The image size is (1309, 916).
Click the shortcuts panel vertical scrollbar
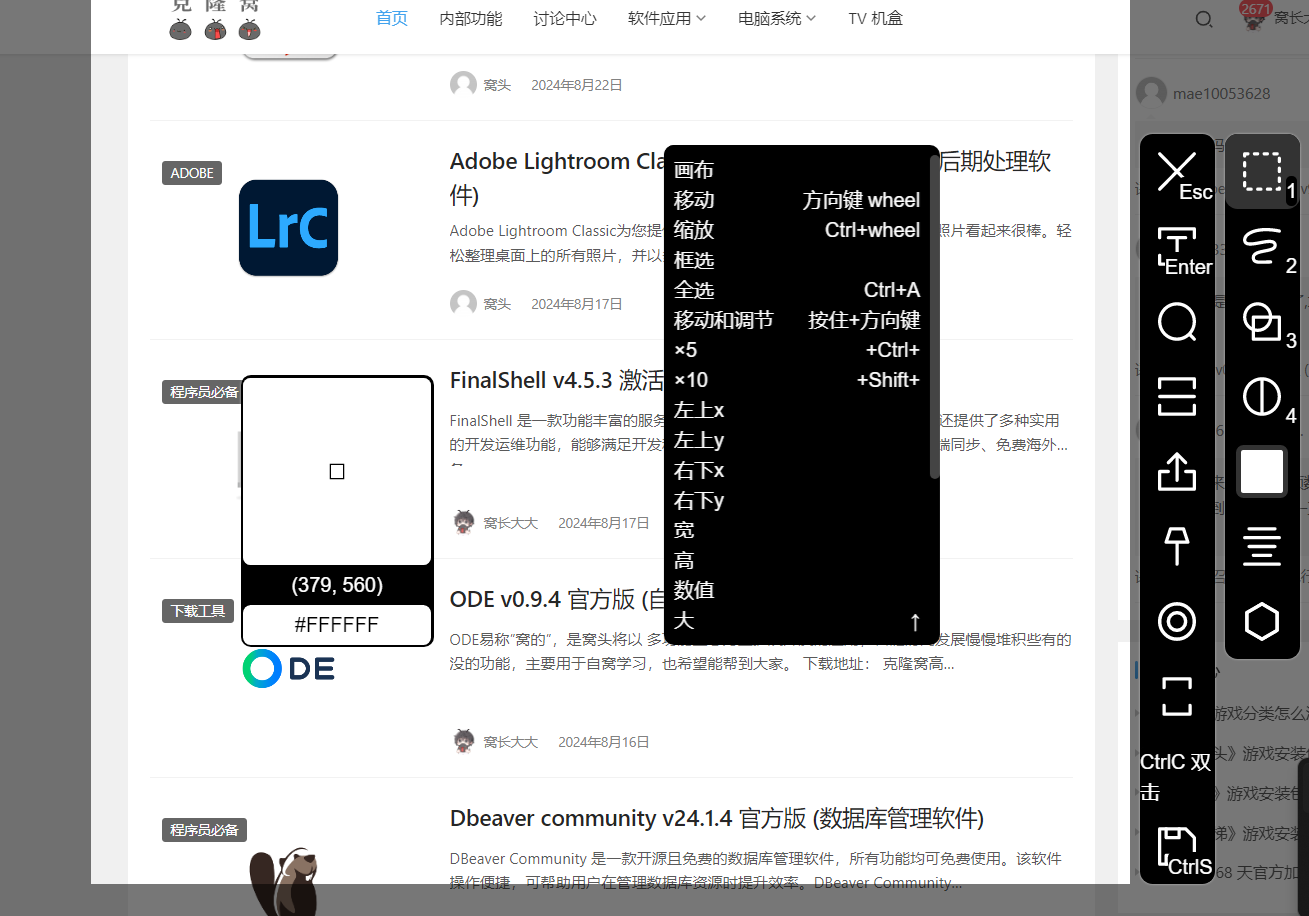935,316
